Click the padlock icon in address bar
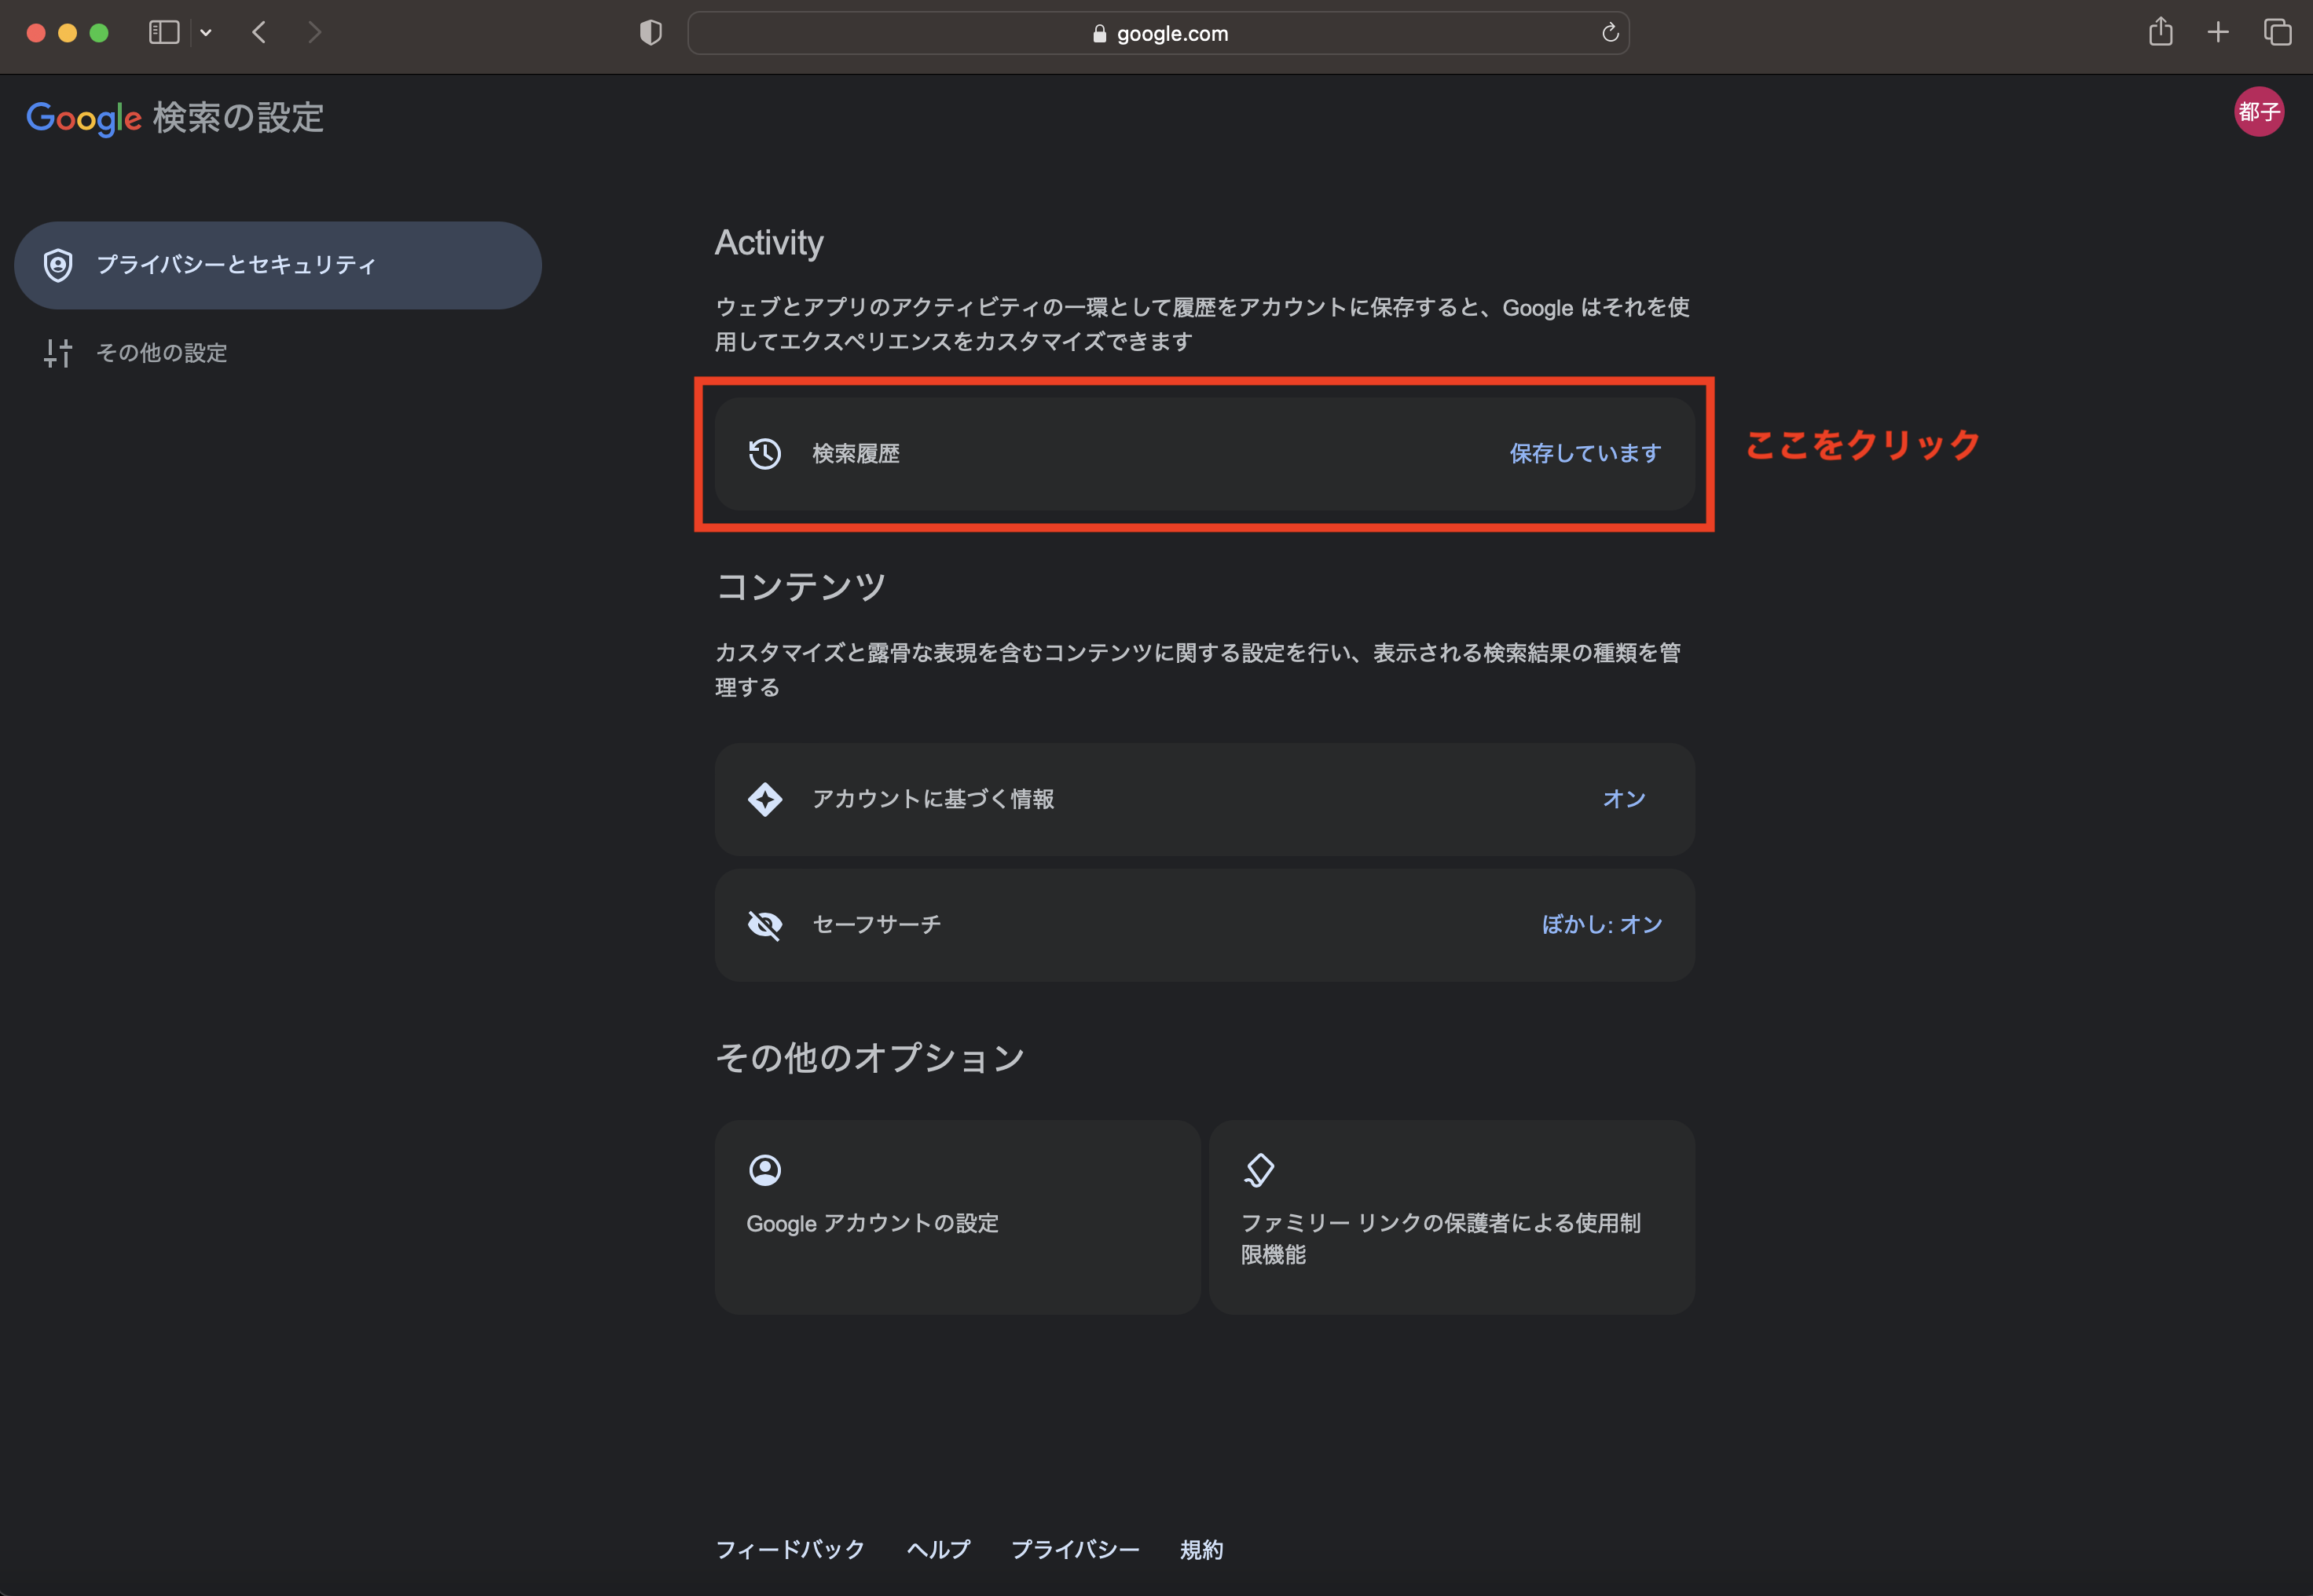The width and height of the screenshot is (2313, 1596). tap(1099, 33)
